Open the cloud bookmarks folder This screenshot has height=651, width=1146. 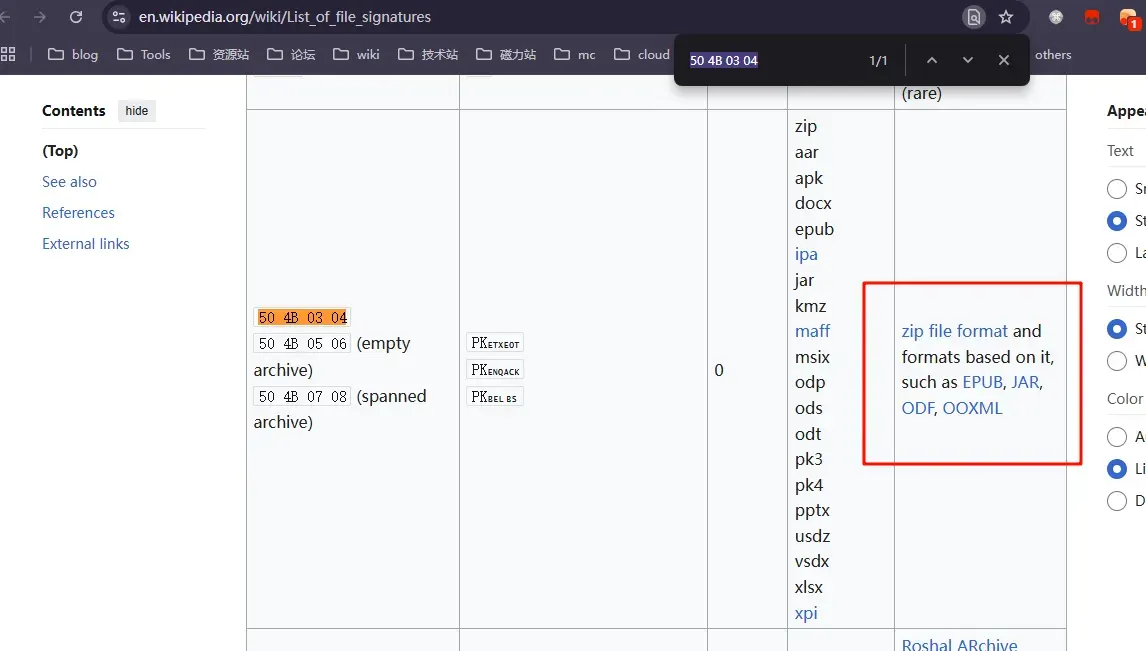coord(642,55)
